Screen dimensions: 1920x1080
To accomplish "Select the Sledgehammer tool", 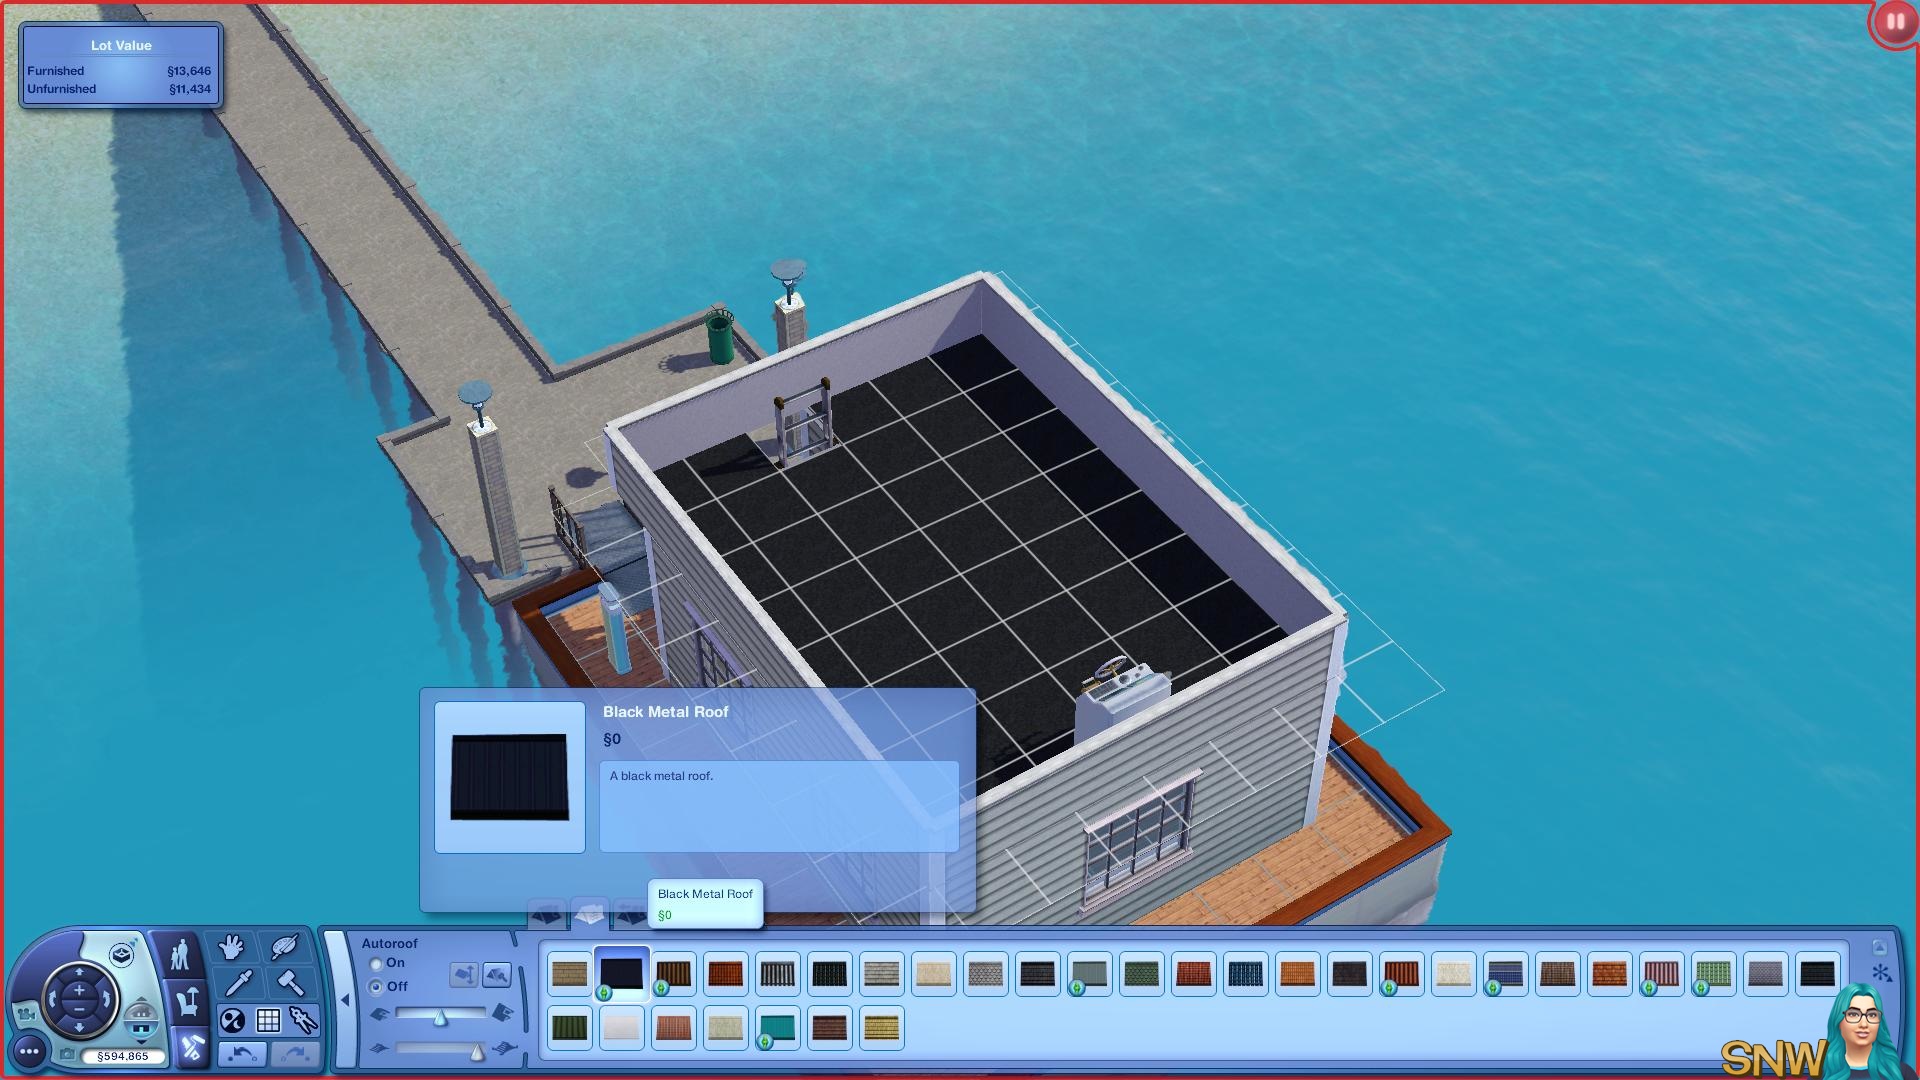I will pos(291,983).
